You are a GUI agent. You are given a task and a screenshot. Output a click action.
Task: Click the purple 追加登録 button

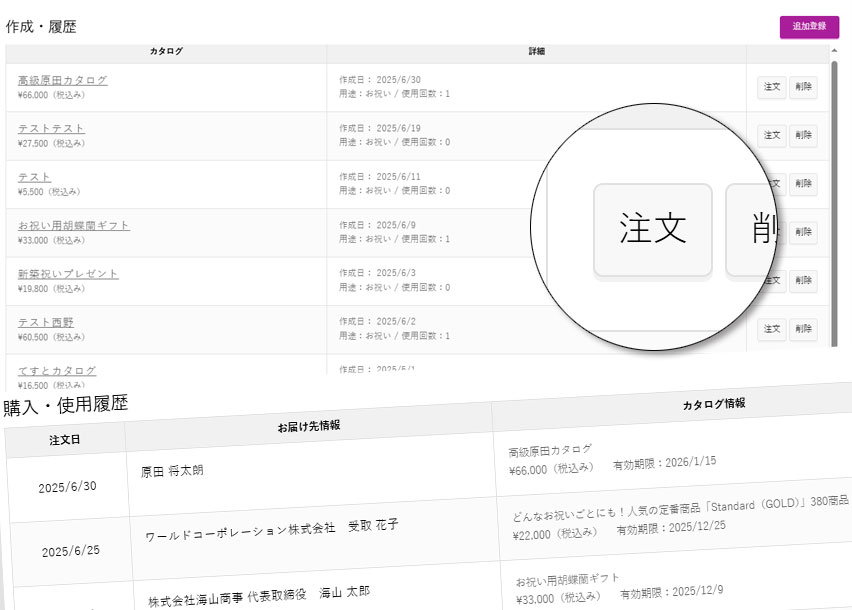click(x=808, y=27)
